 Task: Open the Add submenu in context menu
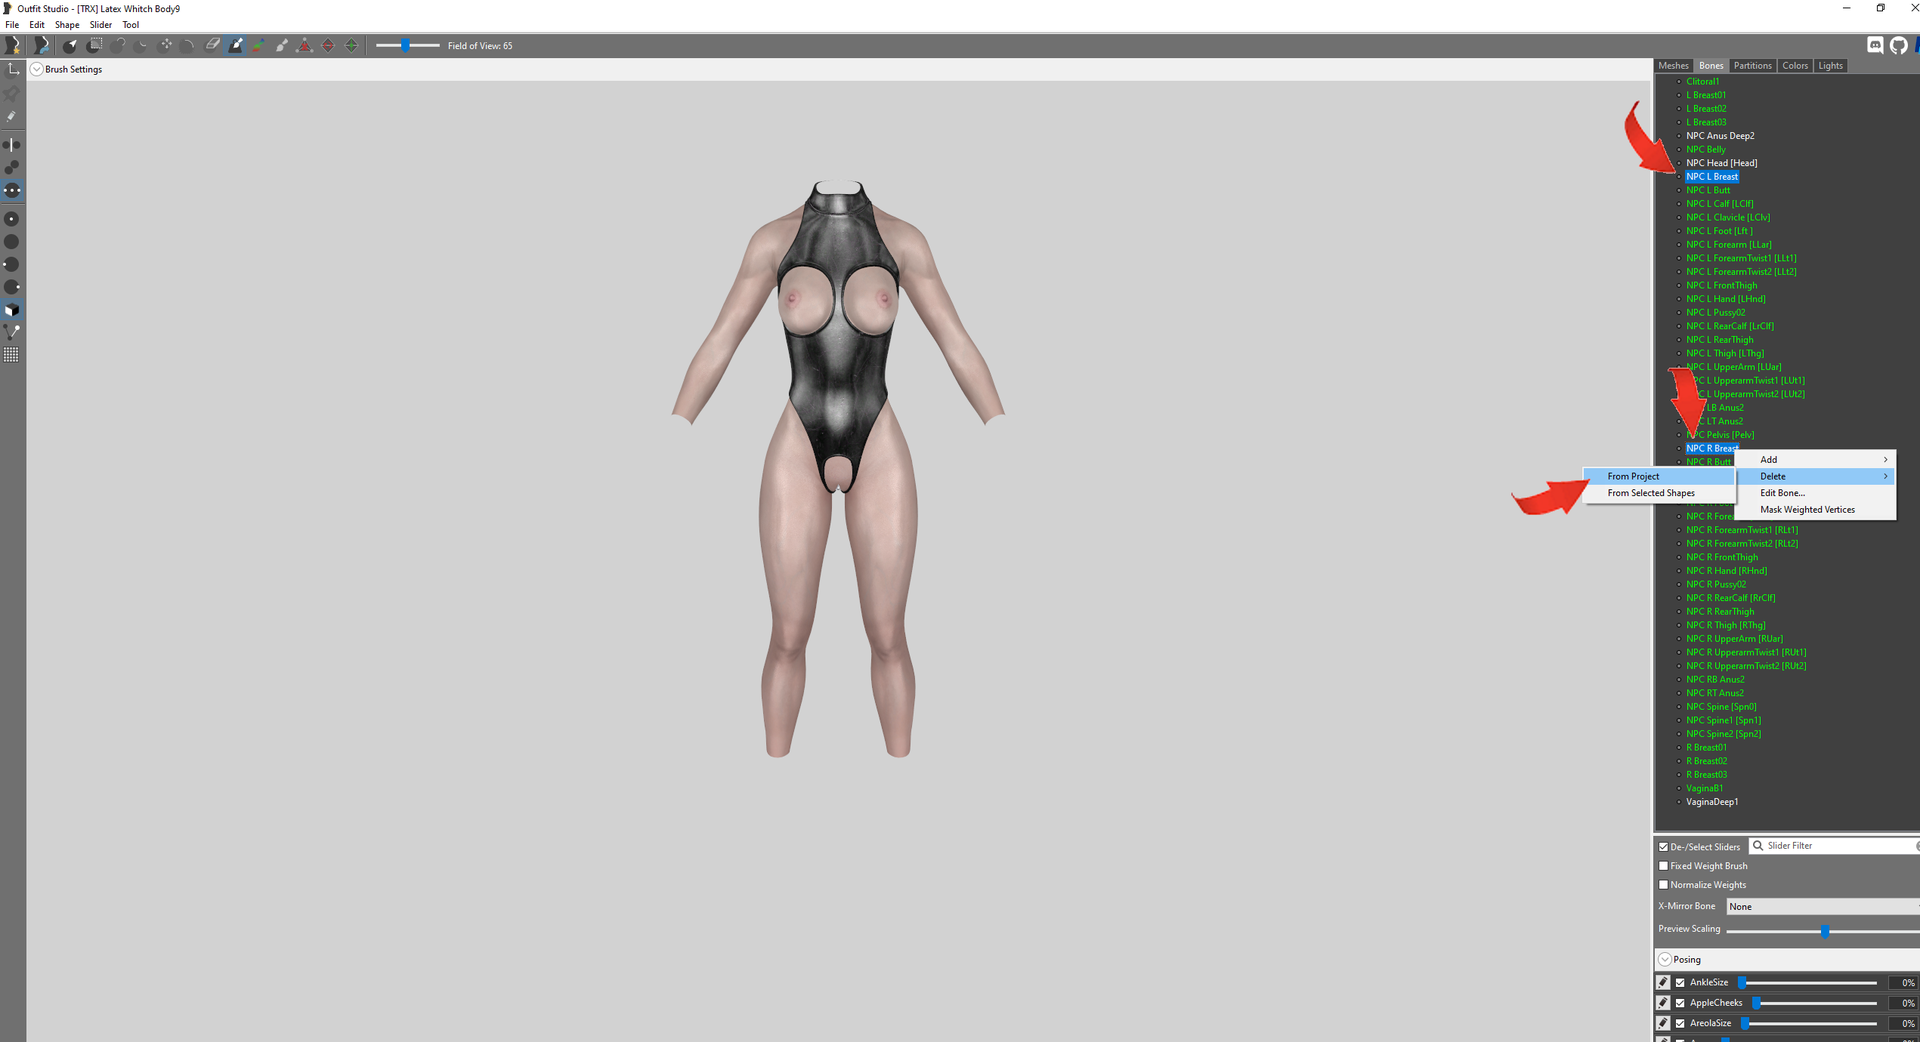1816,460
